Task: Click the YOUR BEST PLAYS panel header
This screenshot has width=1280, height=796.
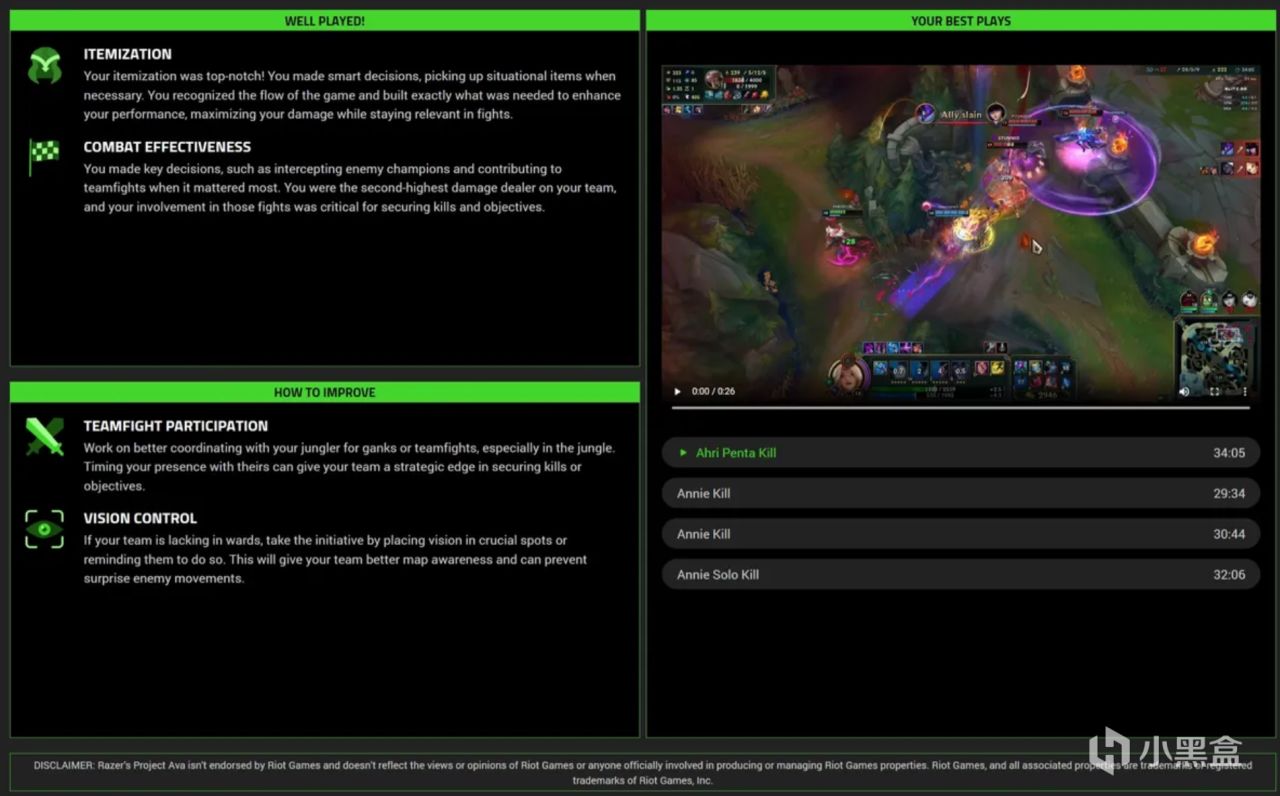Action: coord(961,20)
